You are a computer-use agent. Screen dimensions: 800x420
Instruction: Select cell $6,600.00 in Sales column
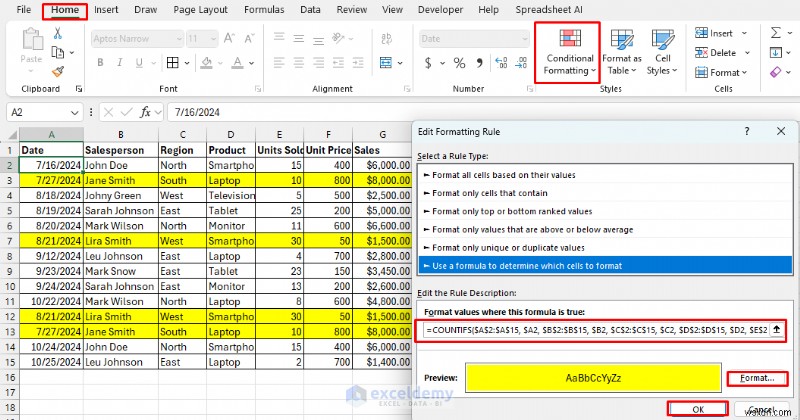coord(383,226)
